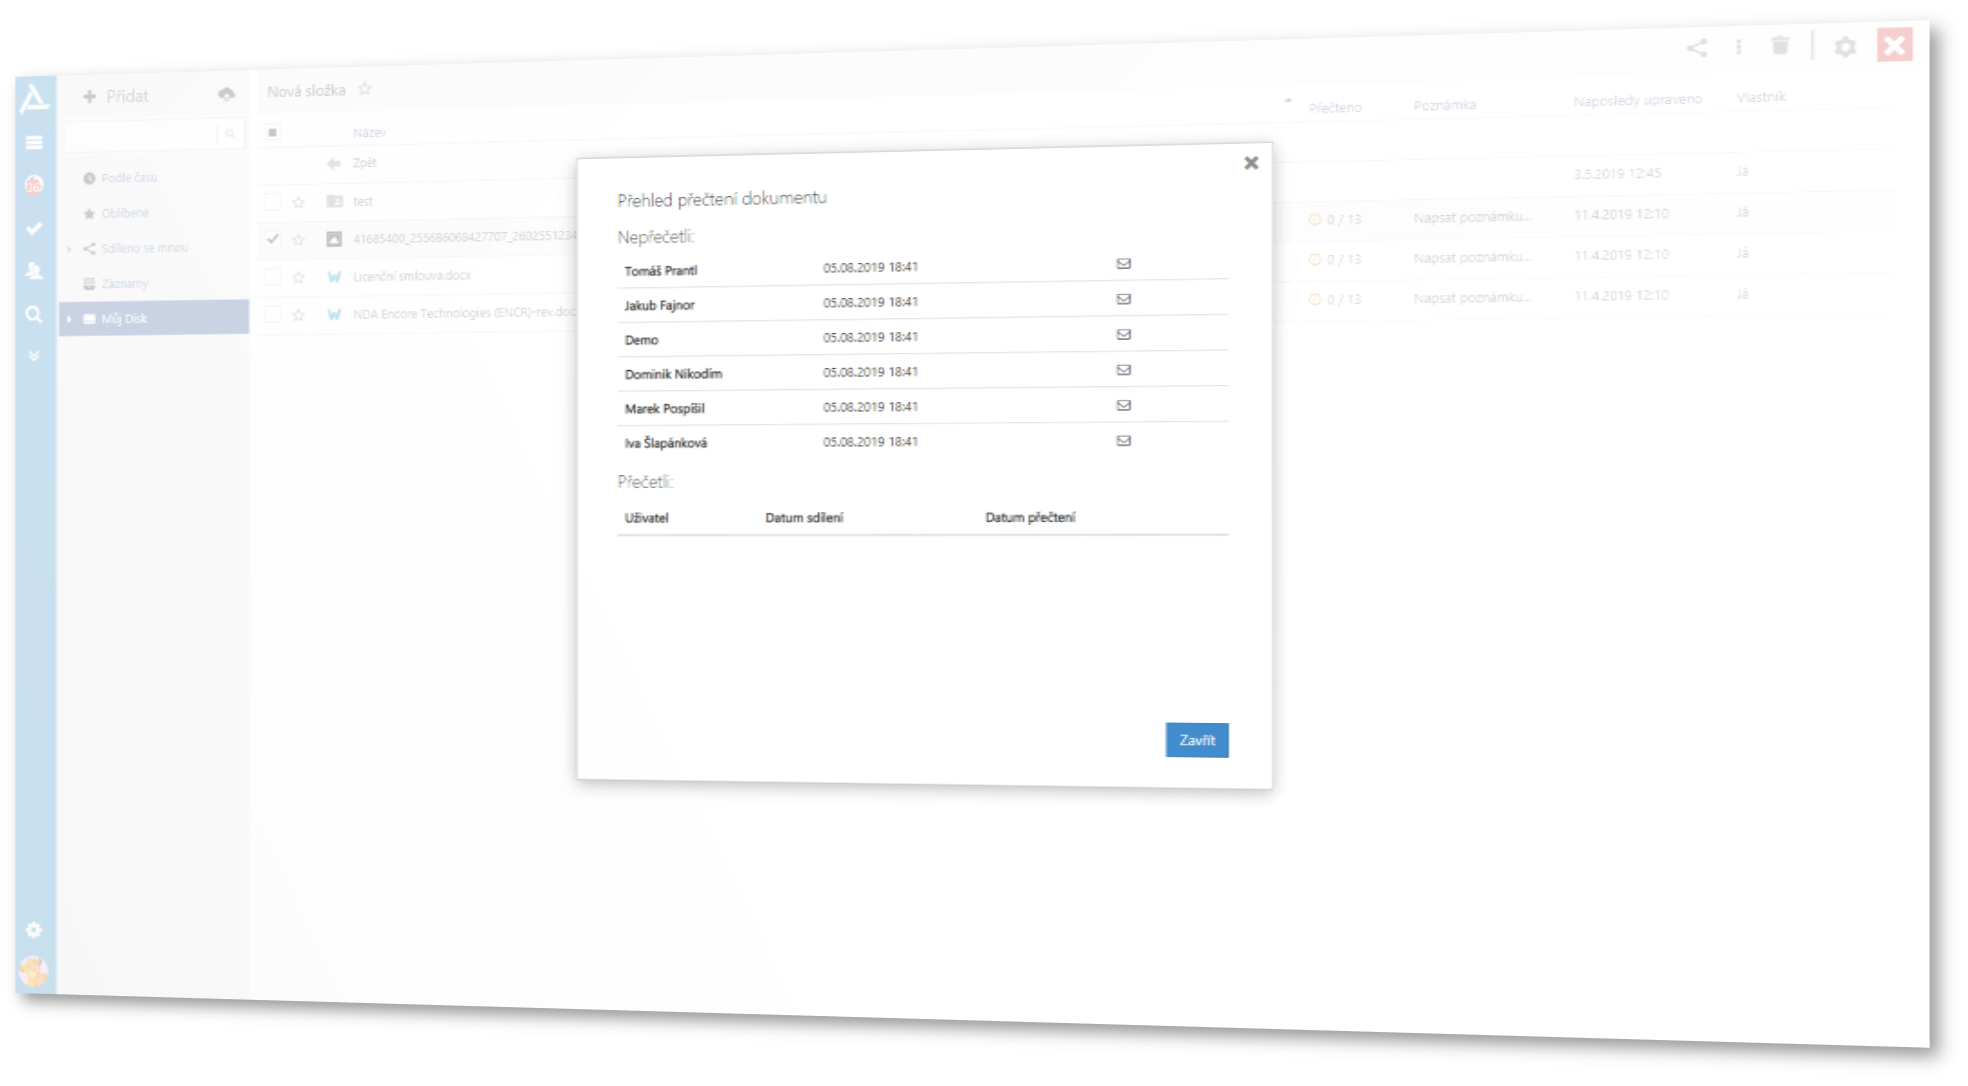The width and height of the screenshot is (1968, 1086).
Task: Open the notifications badge icon in sidebar
Action: 34,185
